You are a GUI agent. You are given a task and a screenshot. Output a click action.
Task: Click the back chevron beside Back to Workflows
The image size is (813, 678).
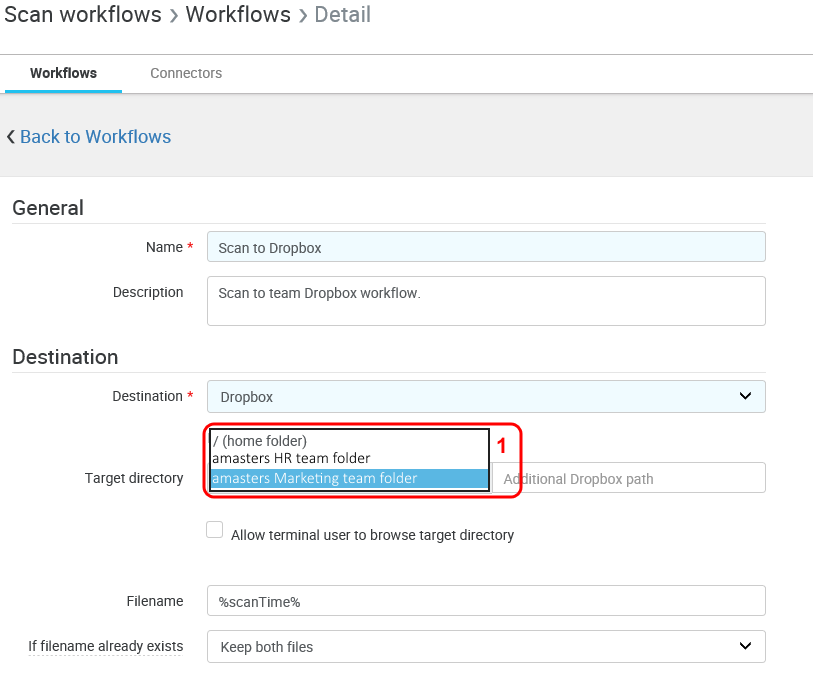click(10, 137)
